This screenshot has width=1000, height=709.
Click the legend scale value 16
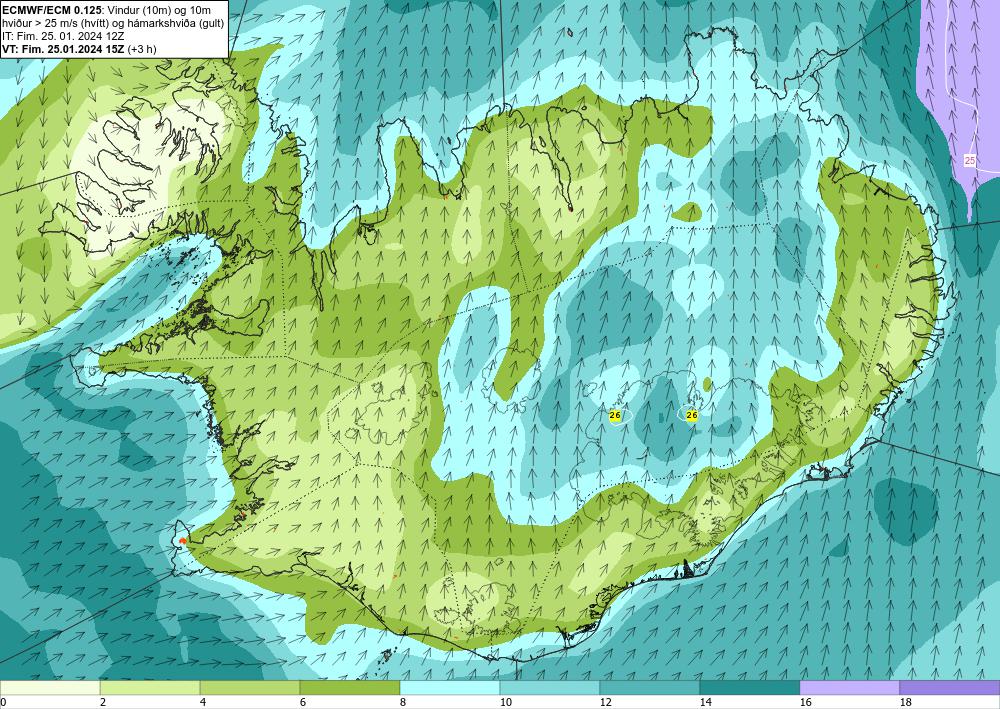pos(805,702)
